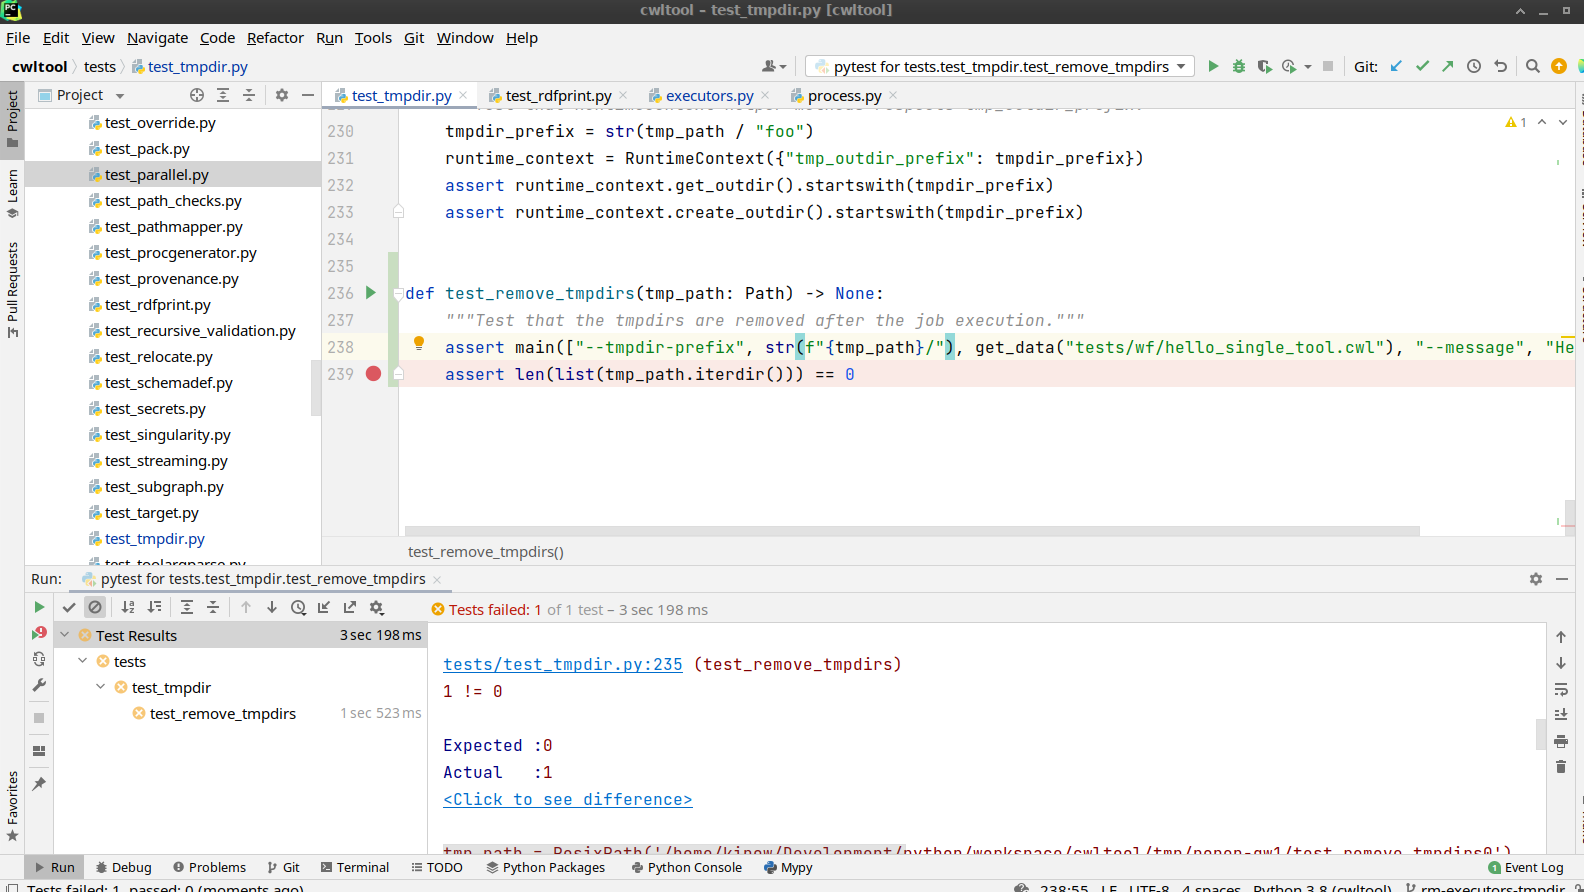Viewport: 1584px width, 892px height.
Task: Commit changes with the Git checkmark
Action: pyautogui.click(x=1422, y=66)
